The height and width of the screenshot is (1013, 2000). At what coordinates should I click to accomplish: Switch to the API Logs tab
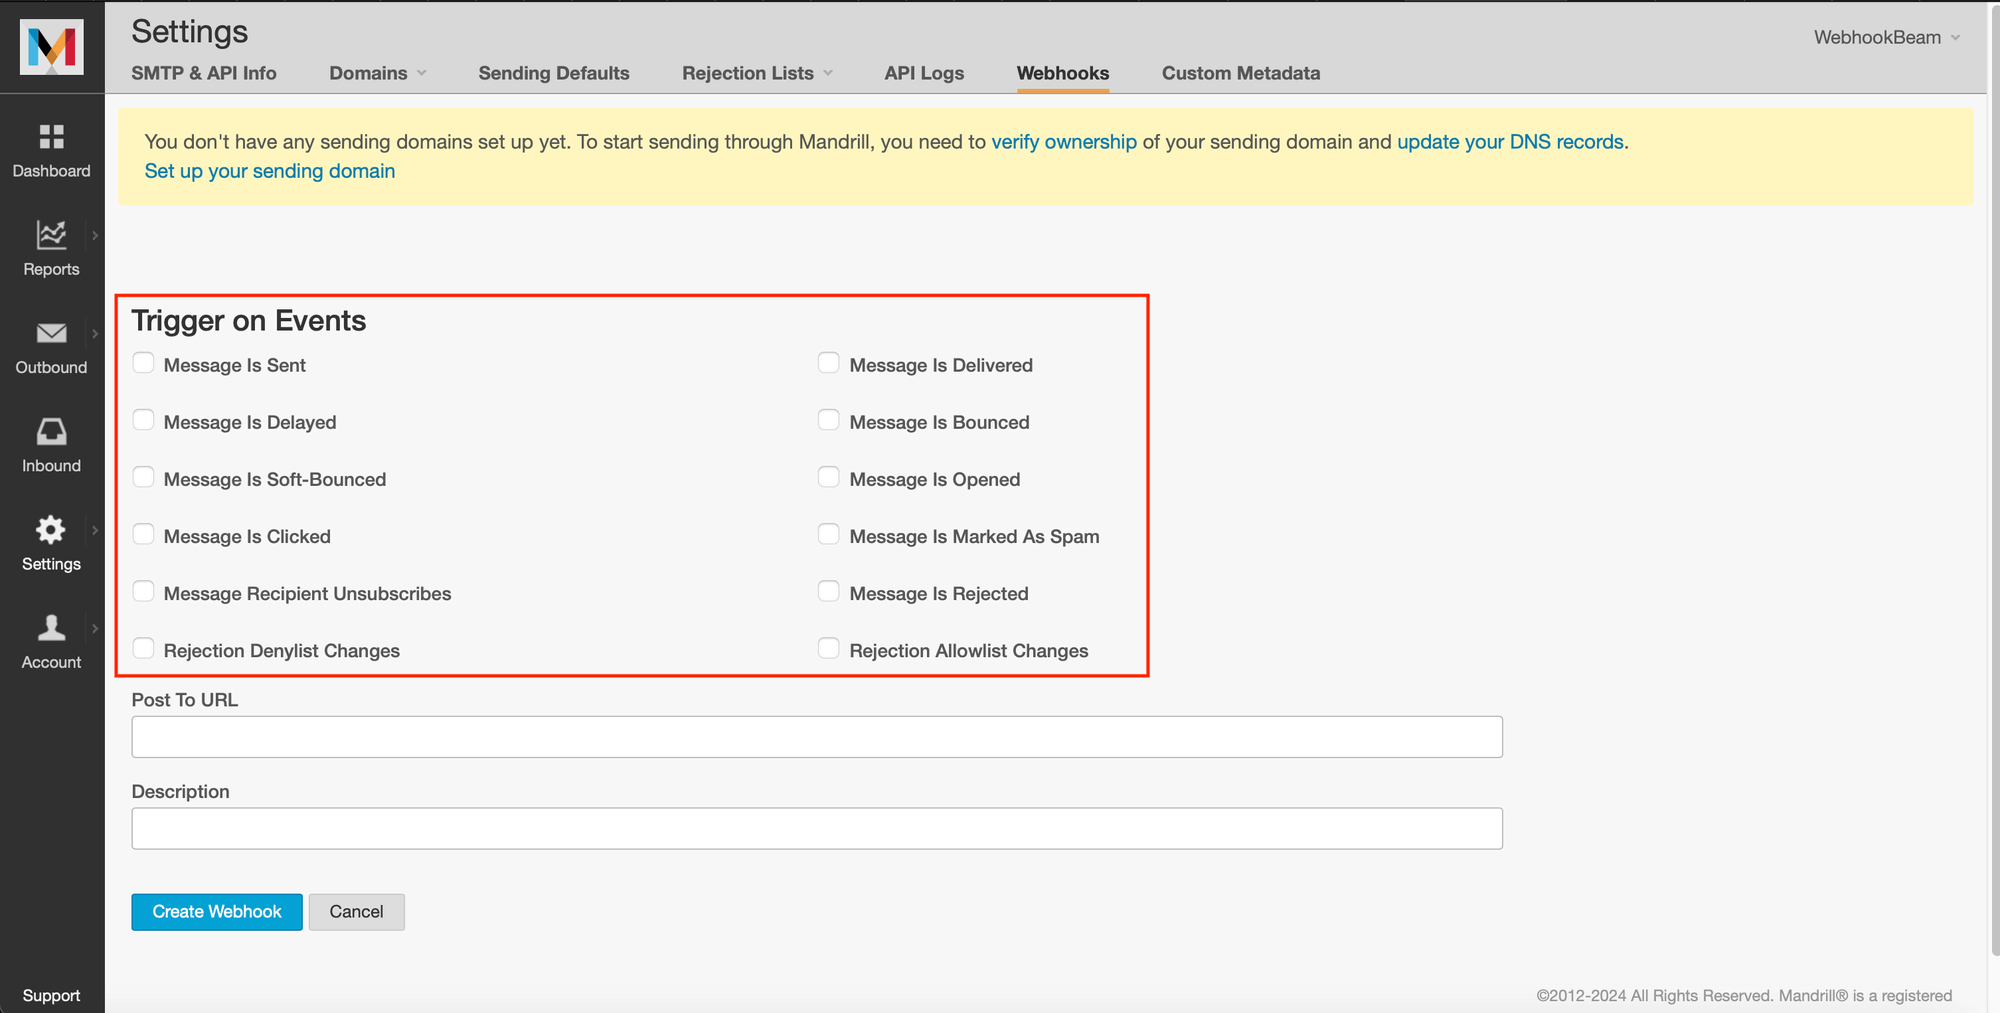[923, 73]
